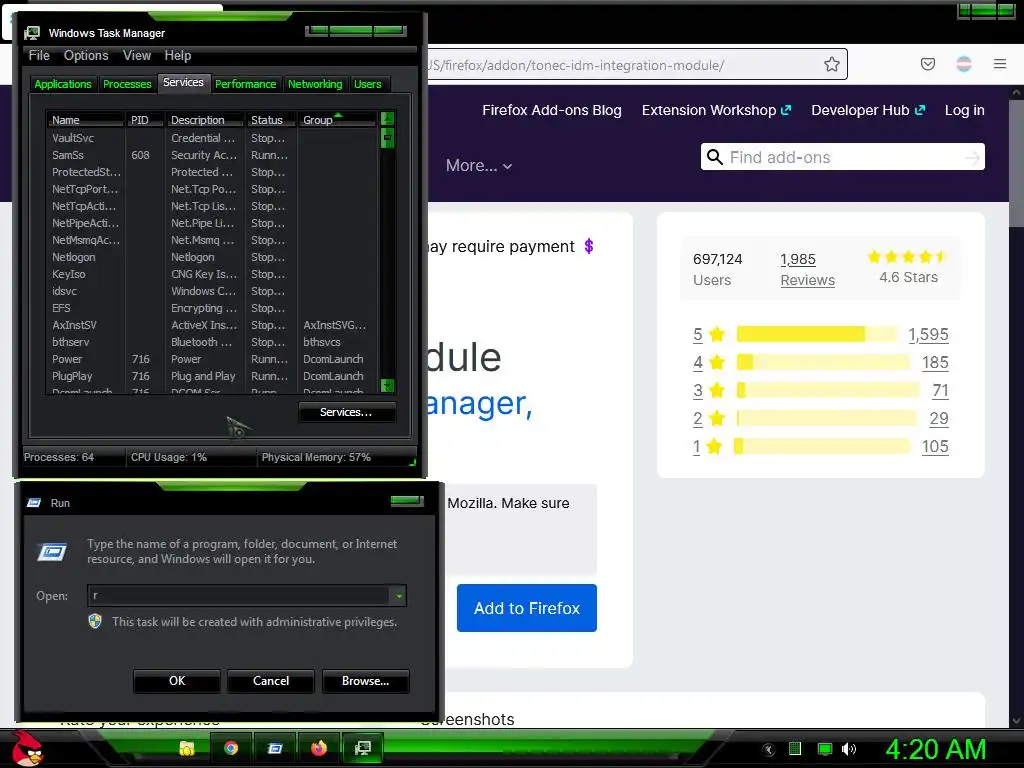Submit add-on search with the arrow icon

(972, 157)
